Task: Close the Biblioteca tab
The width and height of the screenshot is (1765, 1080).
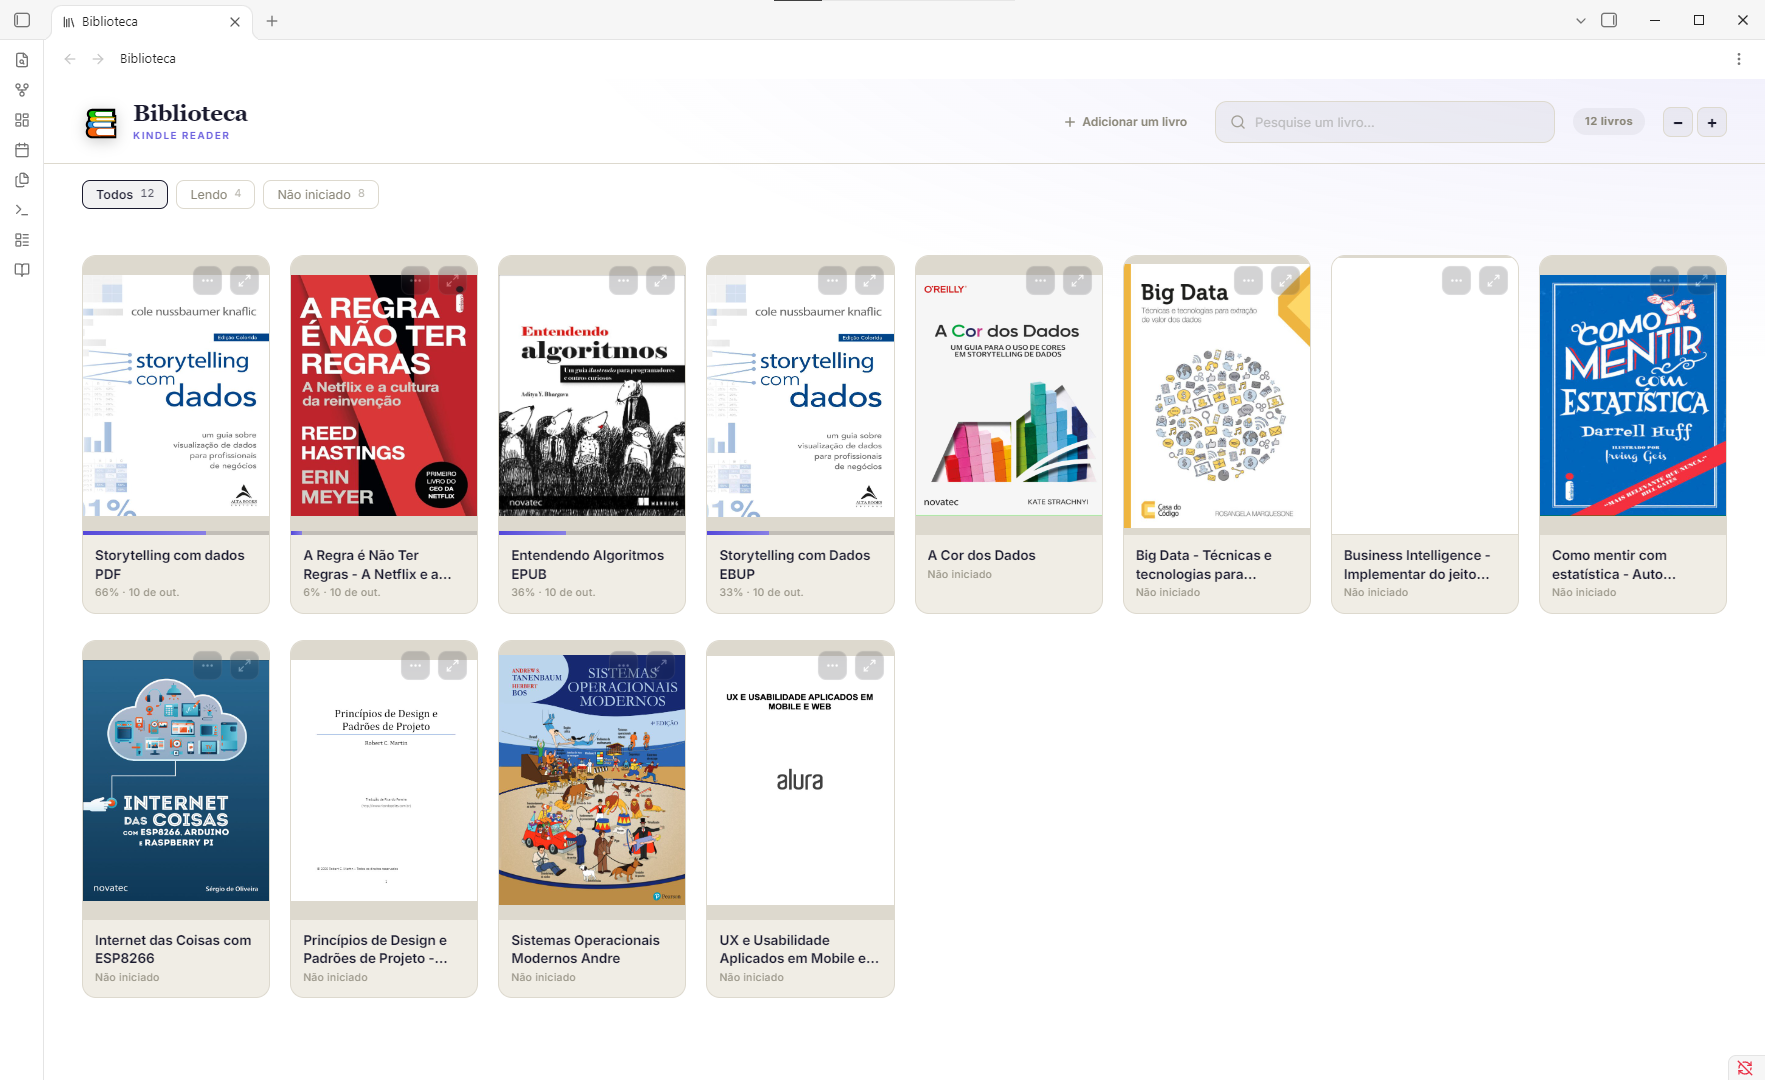Action: (235, 21)
